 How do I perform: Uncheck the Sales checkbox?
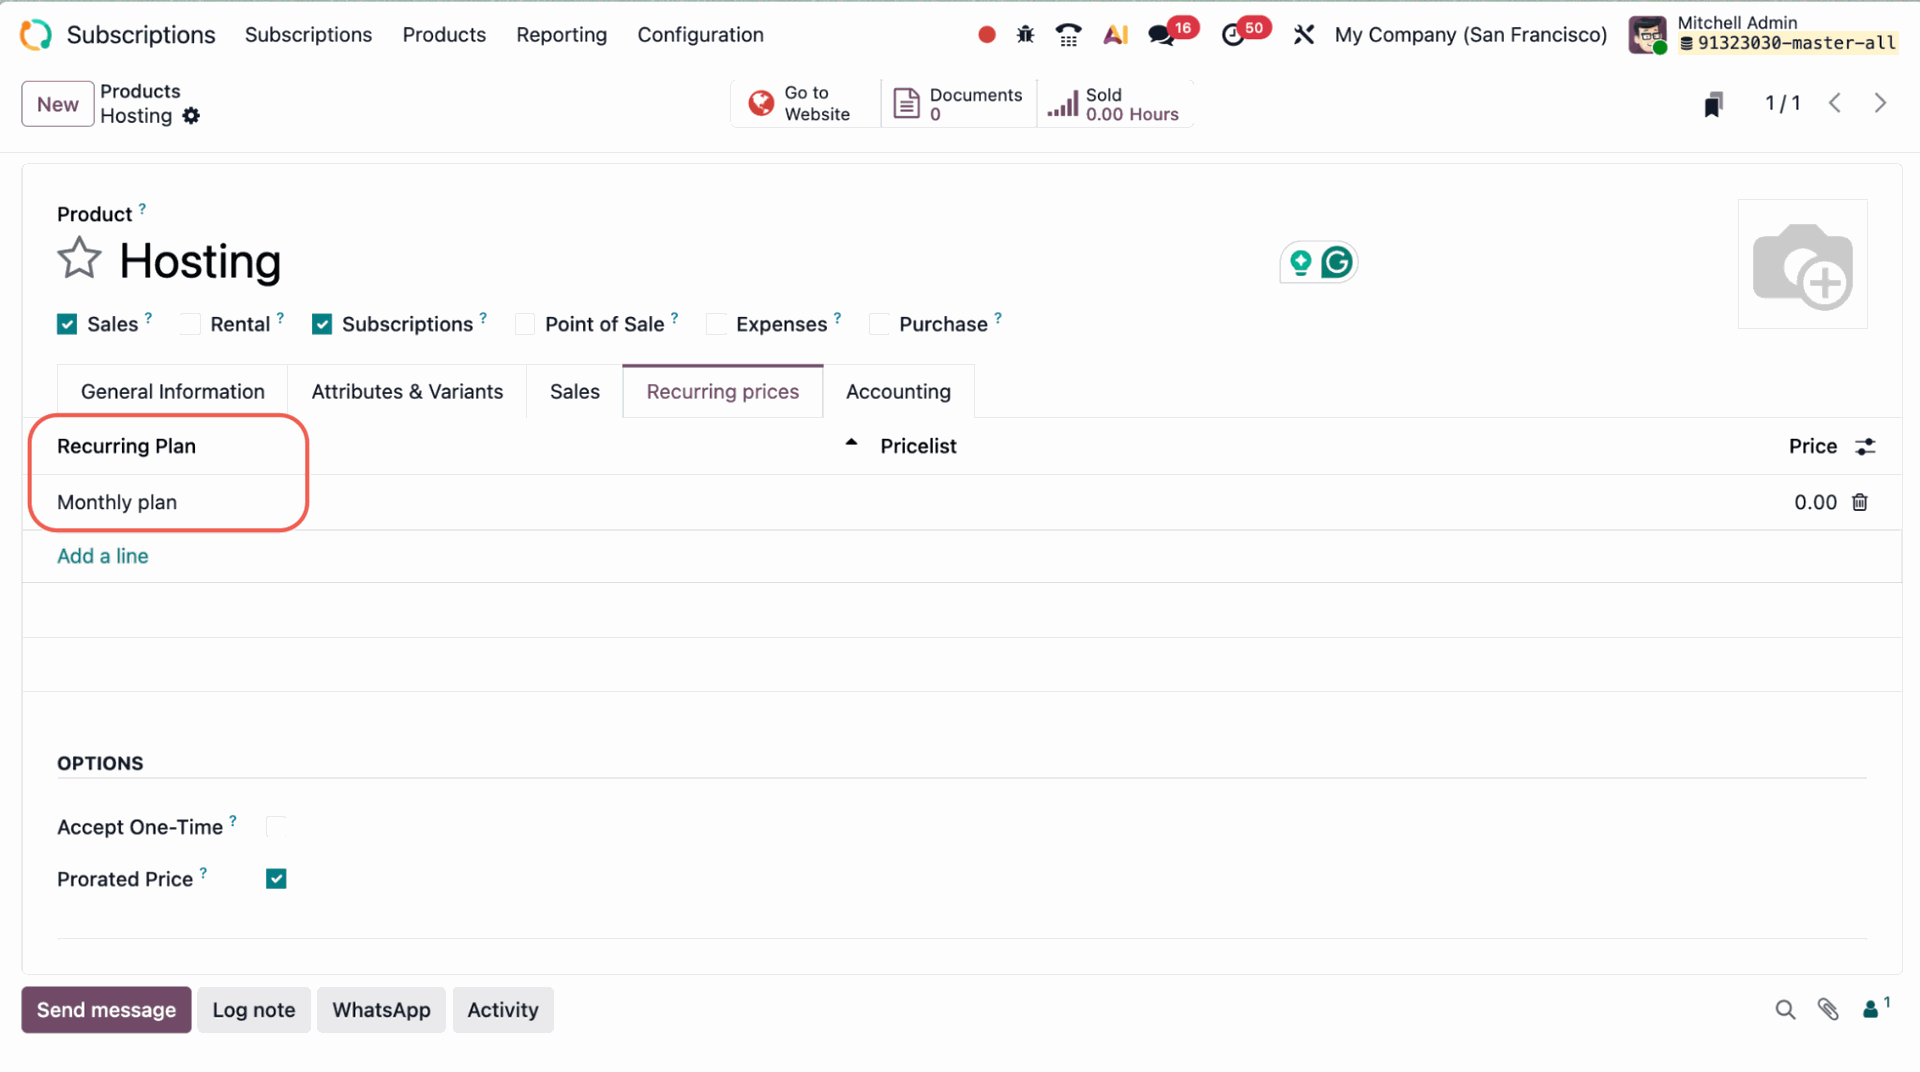point(67,324)
